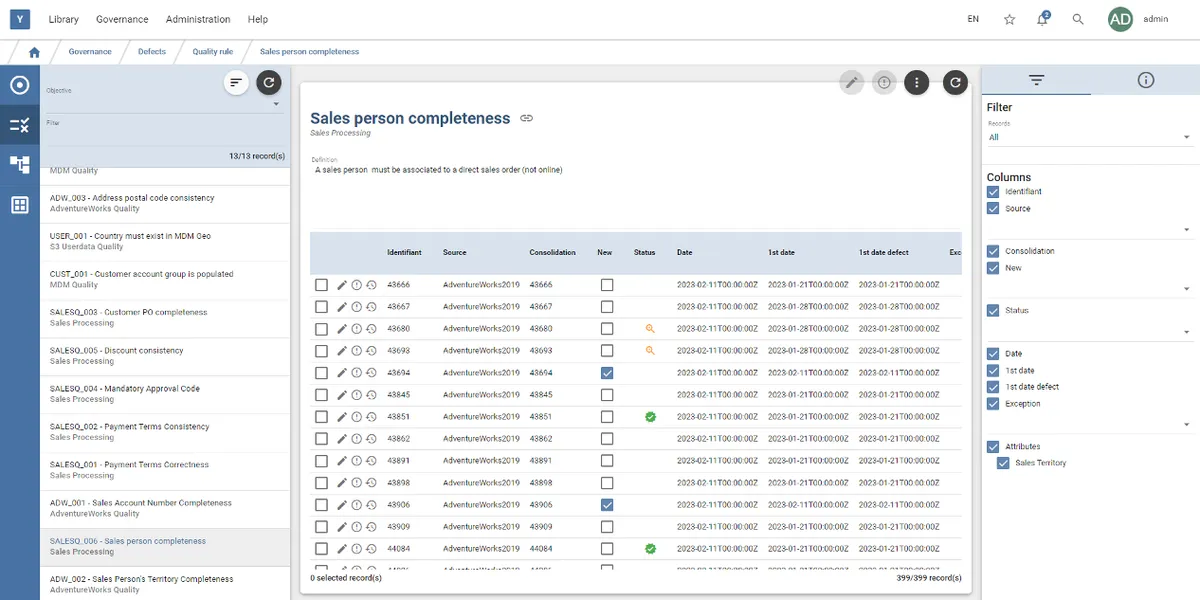Click exclamation icon for record 43680
Viewport: 1200px width, 600px height.
point(357,329)
